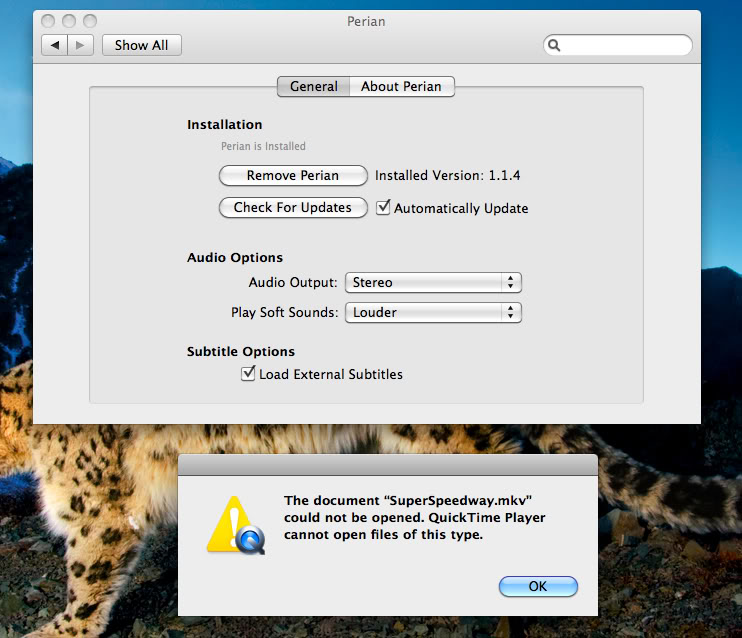Screen dimensions: 742x638
Task: Click the Show All button
Action: tap(141, 45)
